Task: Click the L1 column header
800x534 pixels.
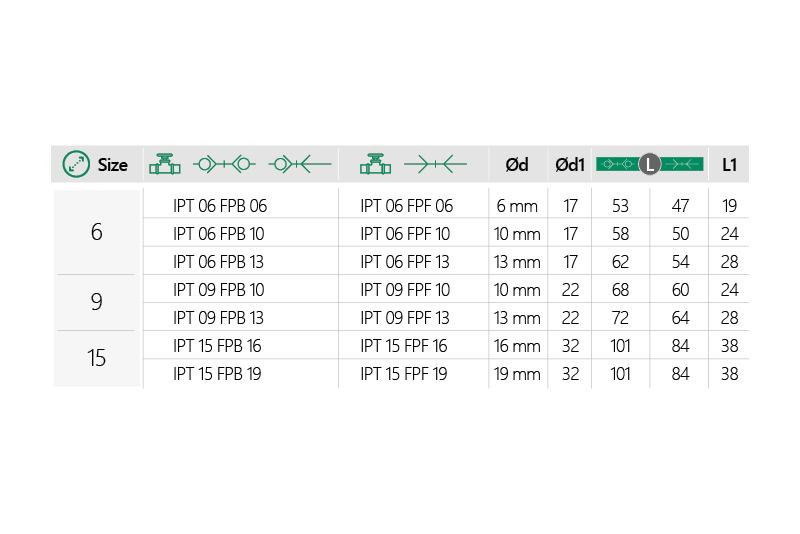Action: (x=729, y=164)
